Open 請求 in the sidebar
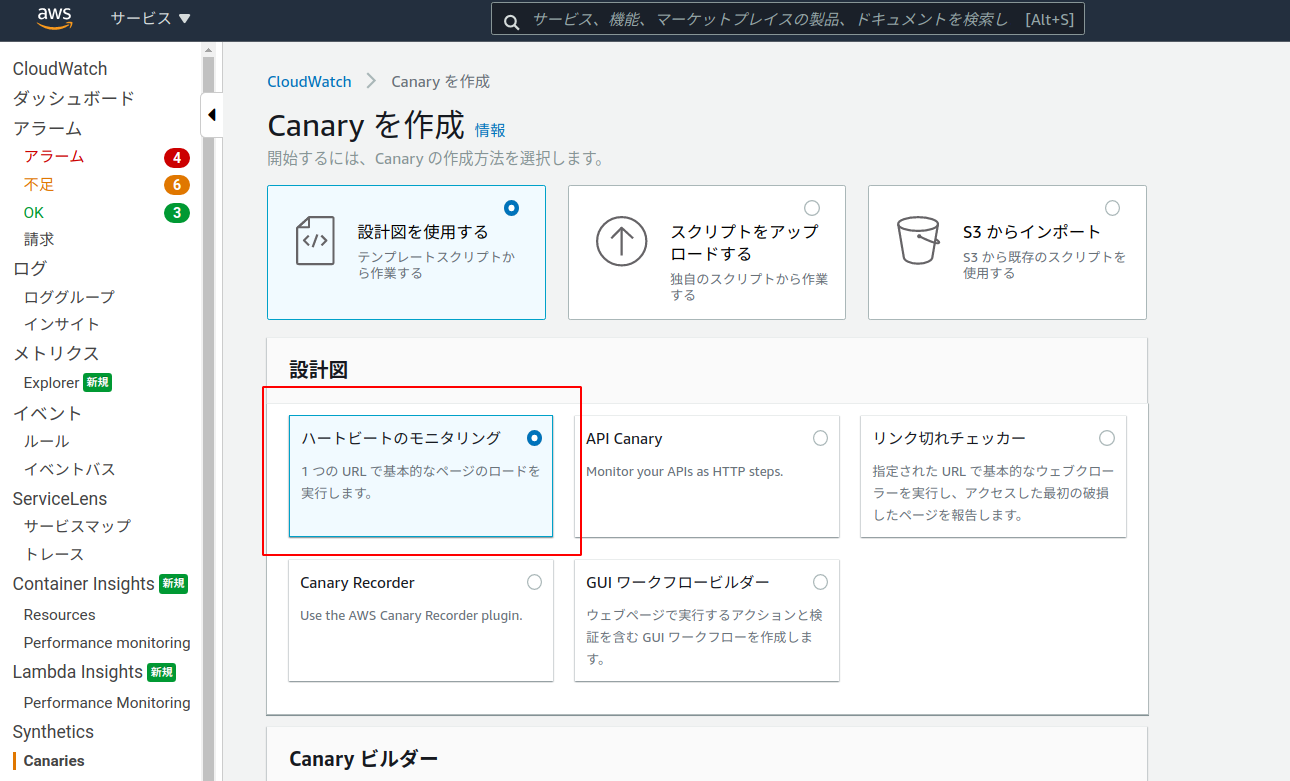This screenshot has height=781, width=1290. (39, 240)
